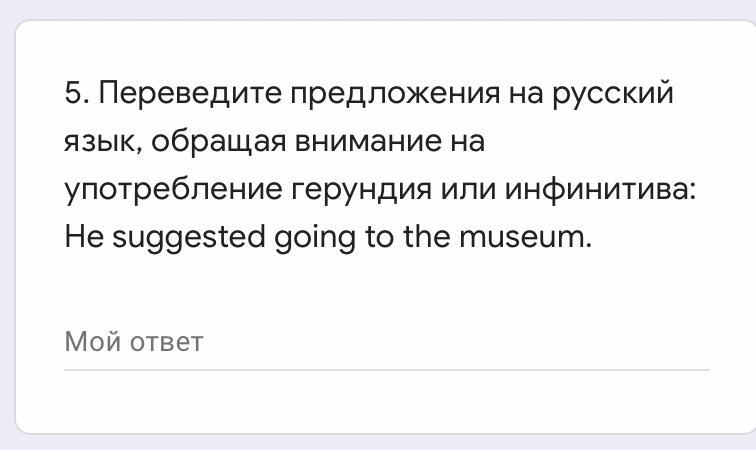The height and width of the screenshot is (450, 756).
Task: Click the word "предложения" in the heading
Action: point(395,95)
